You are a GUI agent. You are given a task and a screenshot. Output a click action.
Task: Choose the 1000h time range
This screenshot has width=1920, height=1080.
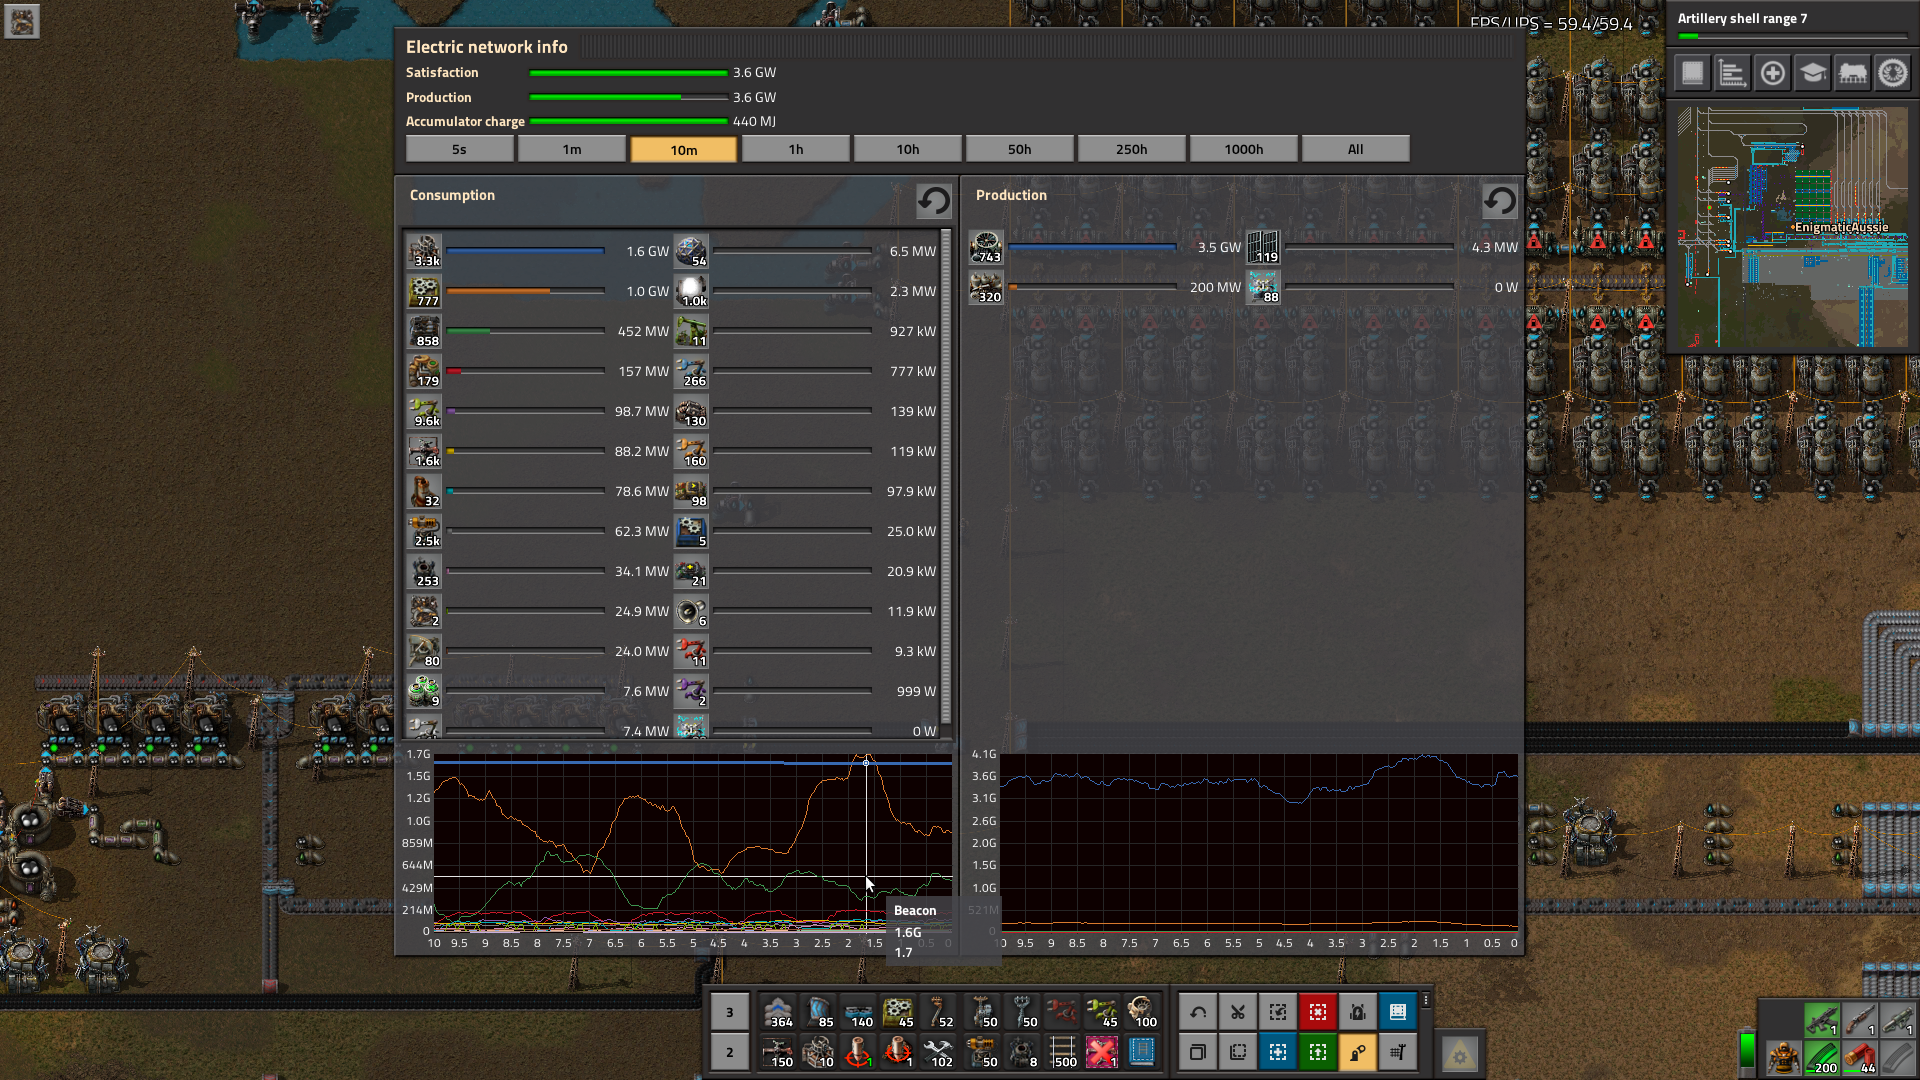click(x=1243, y=149)
